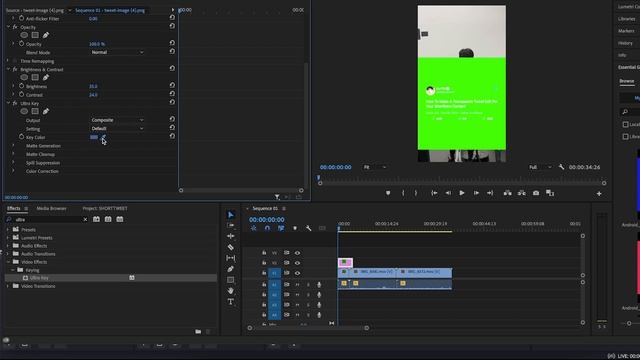640x360 pixels.
Task: Mute audio track A1
Action: [x=297, y=284]
